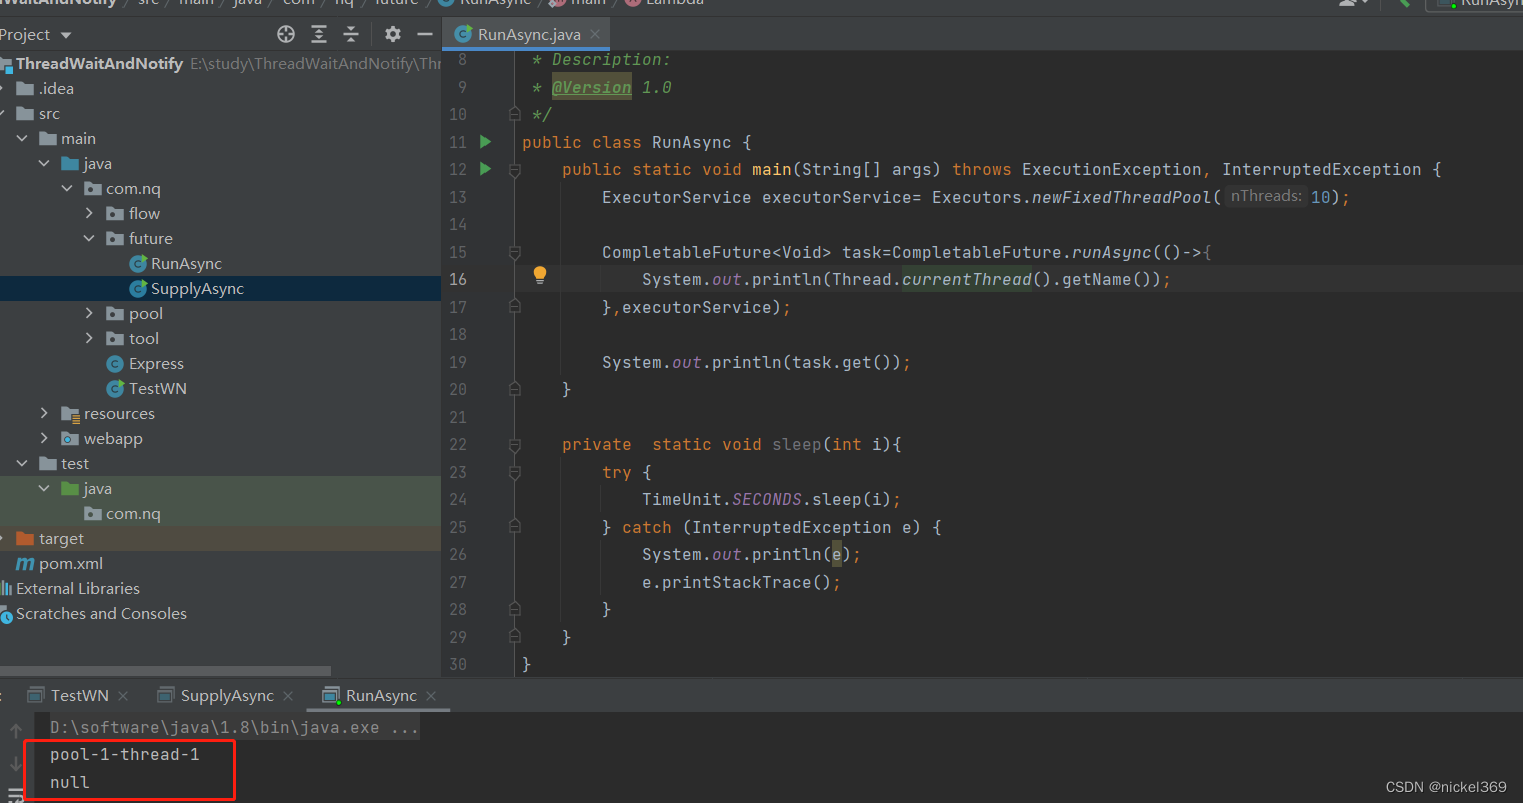Open Project panel settings gear
This screenshot has height=803, width=1523.
click(393, 34)
